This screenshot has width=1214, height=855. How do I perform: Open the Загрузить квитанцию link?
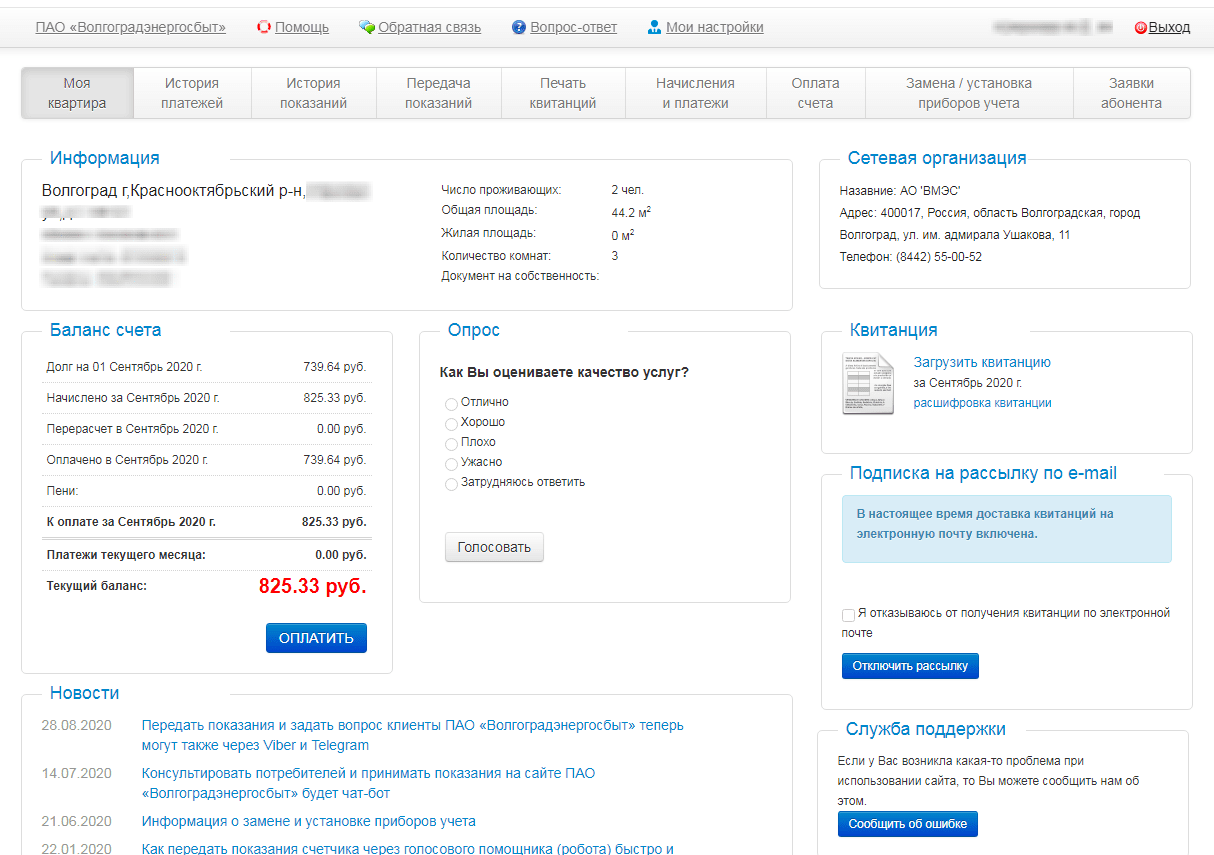(x=981, y=362)
